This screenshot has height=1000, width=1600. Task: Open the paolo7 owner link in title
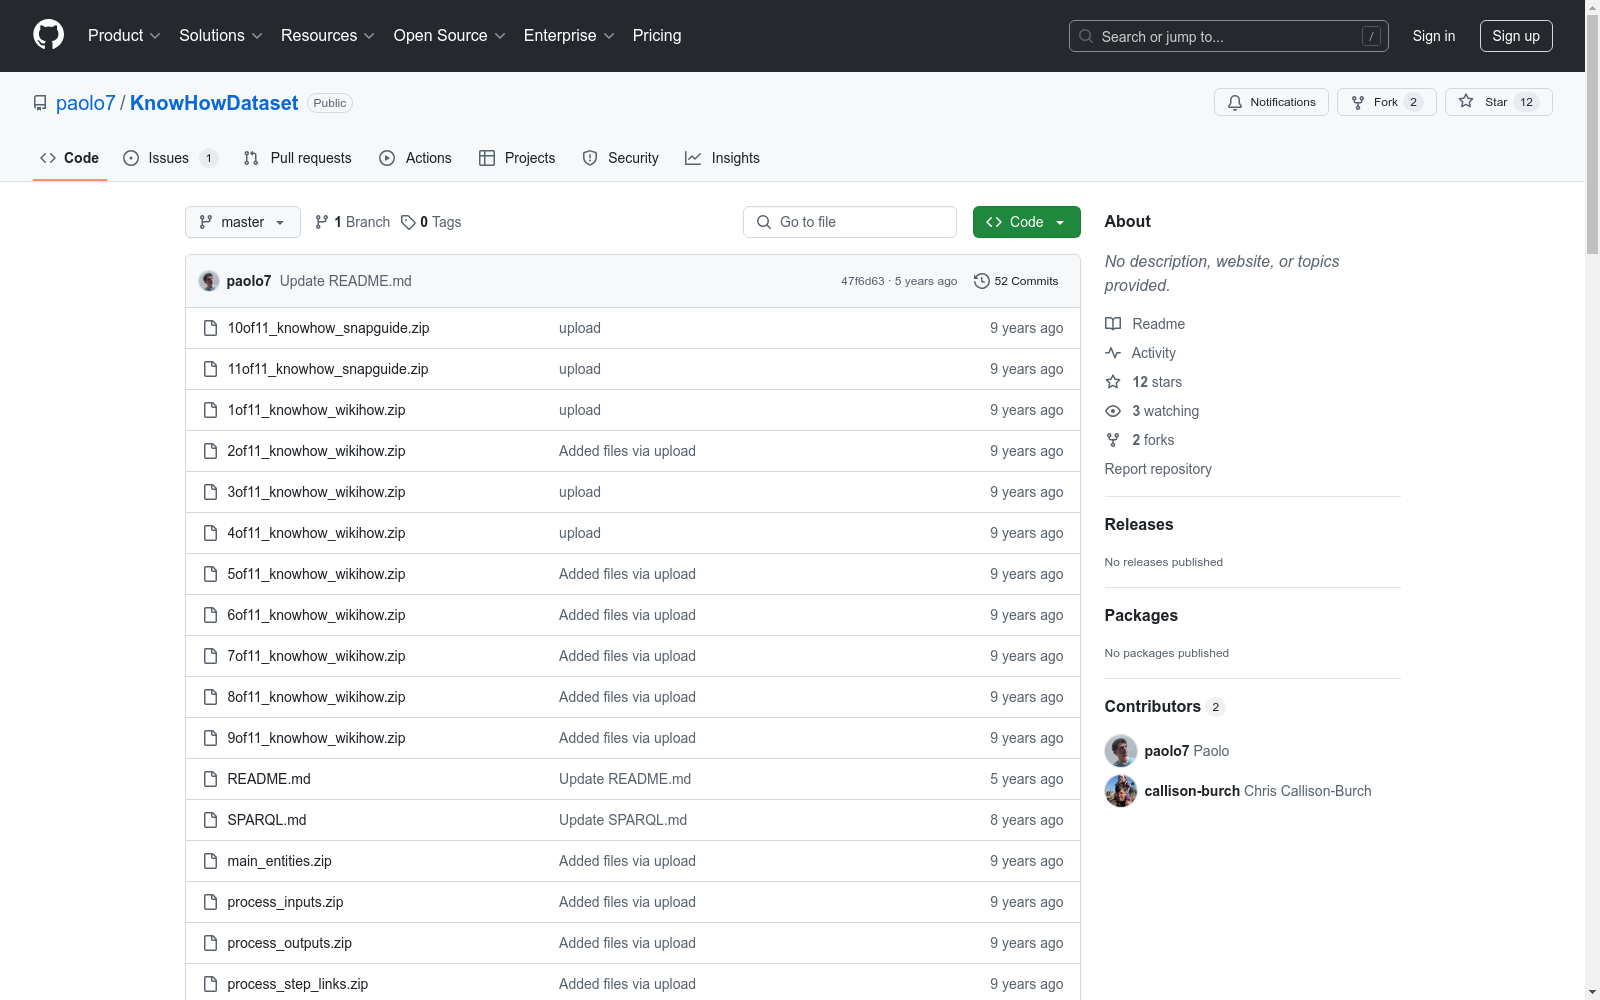click(86, 103)
